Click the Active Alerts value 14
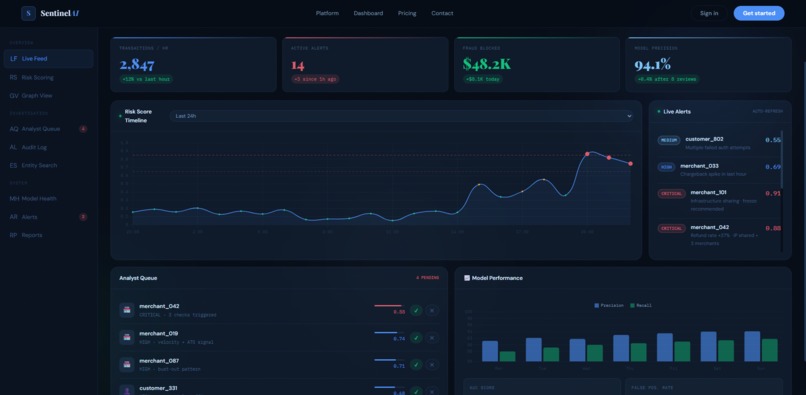The image size is (806, 395). pyautogui.click(x=298, y=65)
